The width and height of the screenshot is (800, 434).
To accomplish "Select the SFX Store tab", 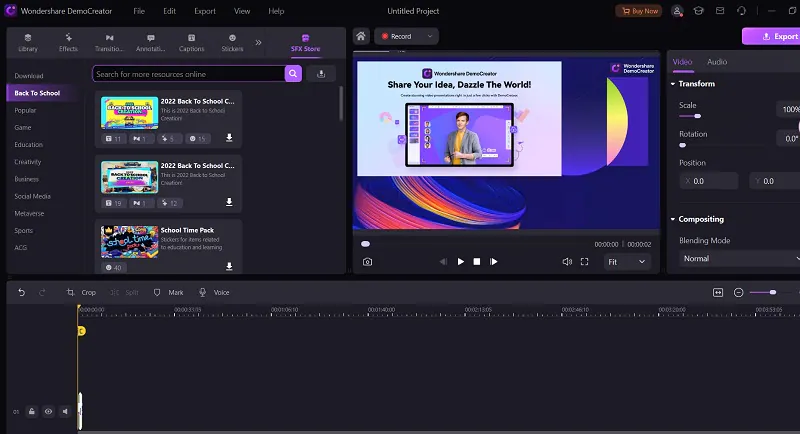I will 306,43.
